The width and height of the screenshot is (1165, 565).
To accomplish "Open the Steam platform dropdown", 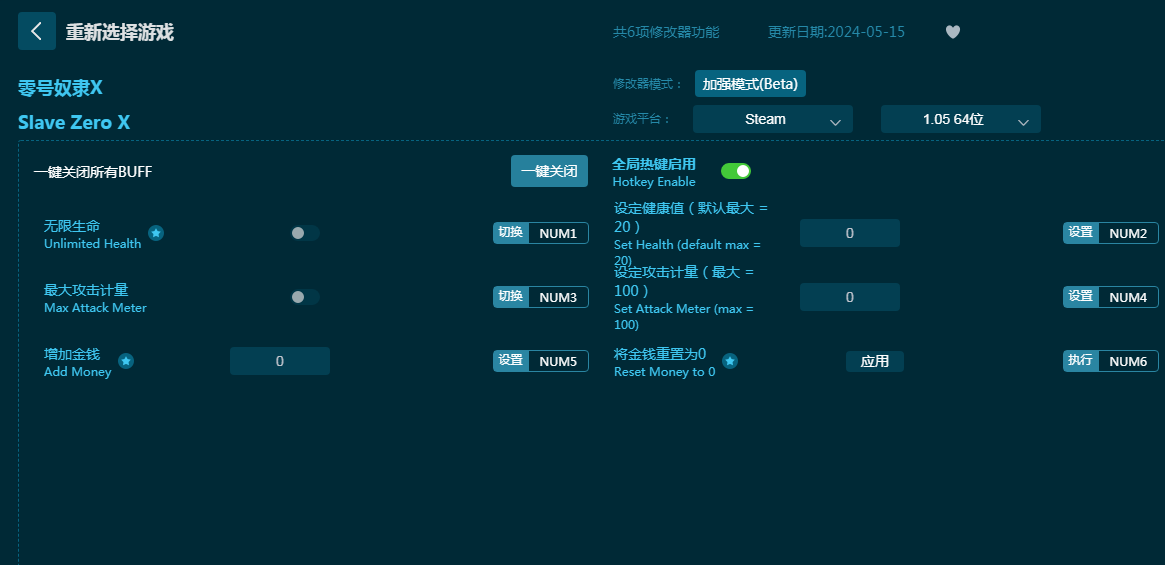I will click(x=773, y=119).
